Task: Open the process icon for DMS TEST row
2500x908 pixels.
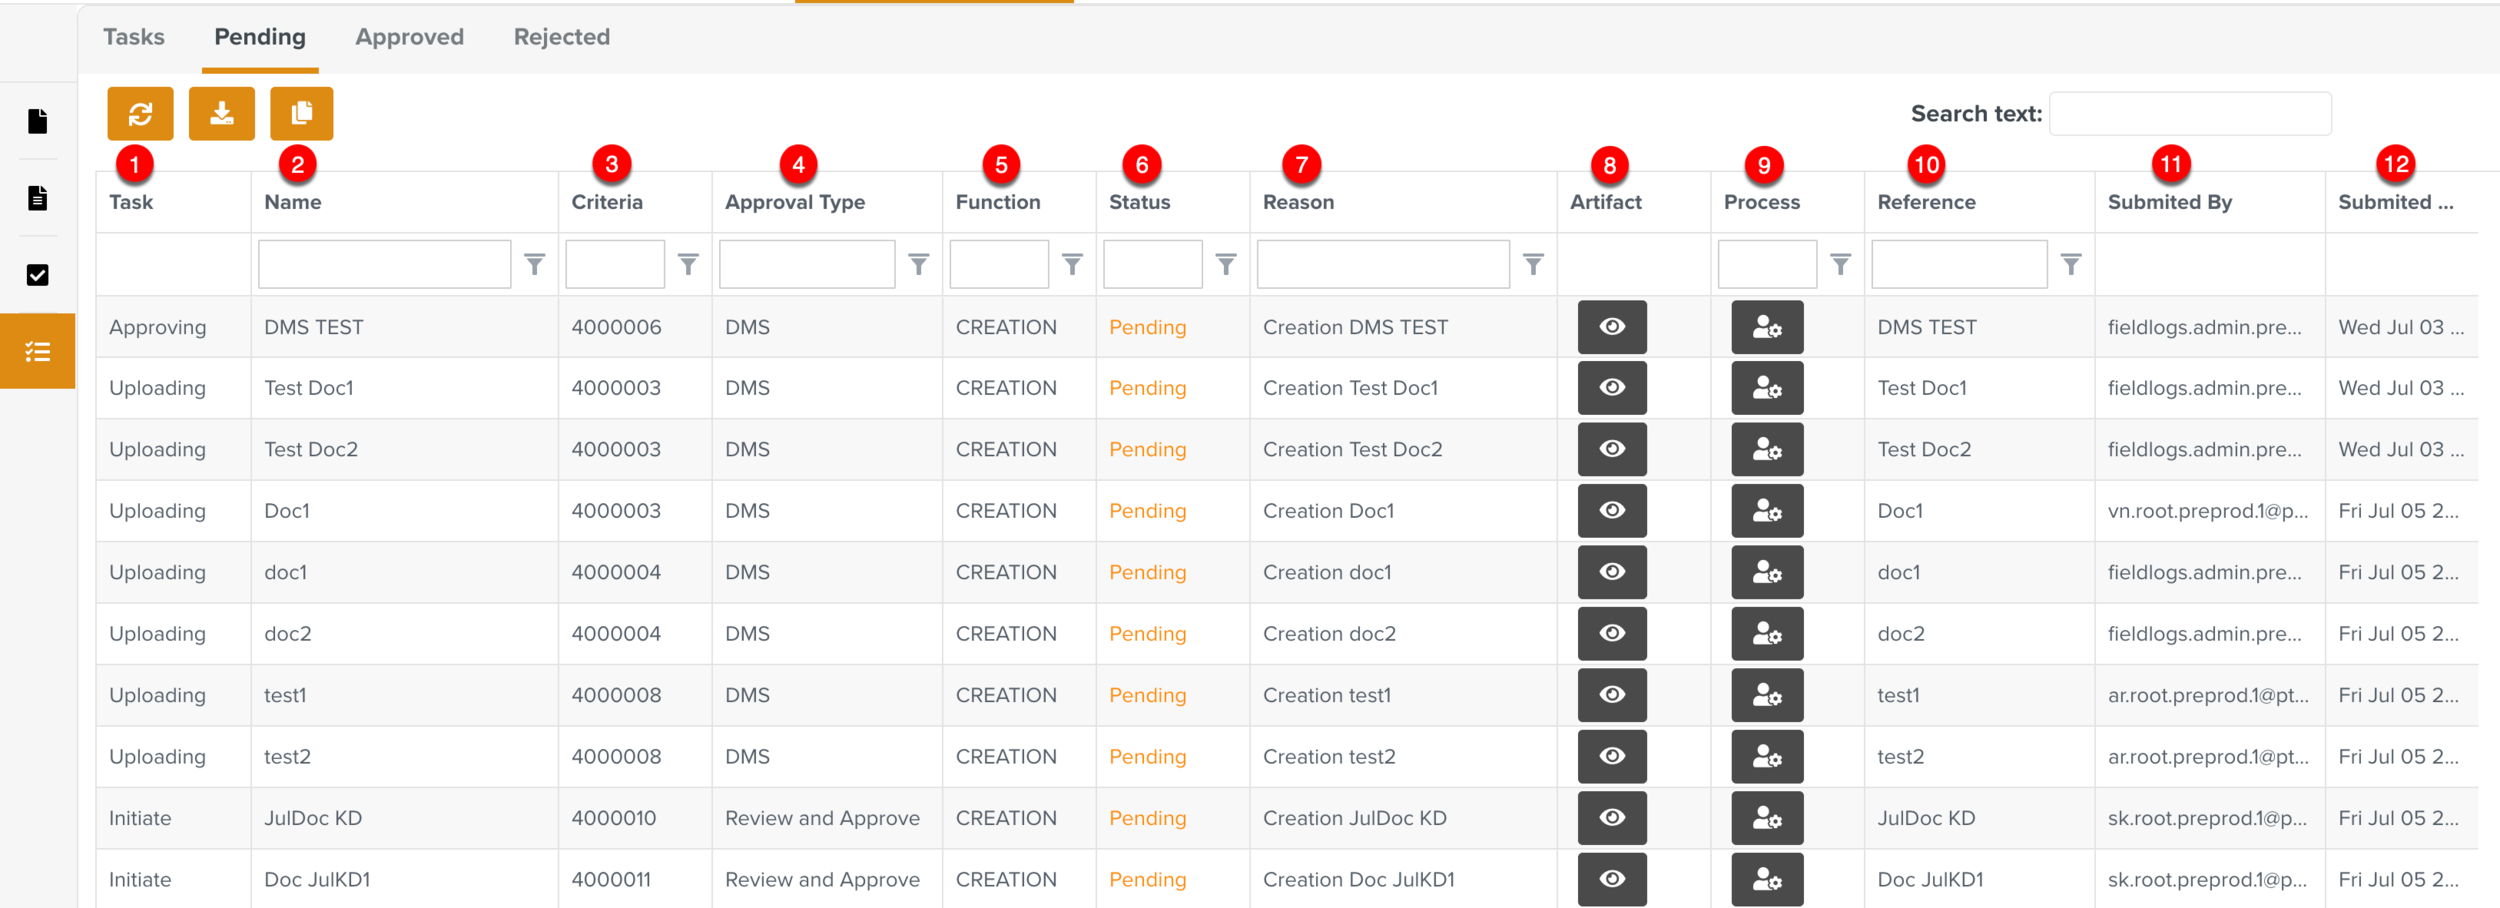Action: tap(1766, 327)
